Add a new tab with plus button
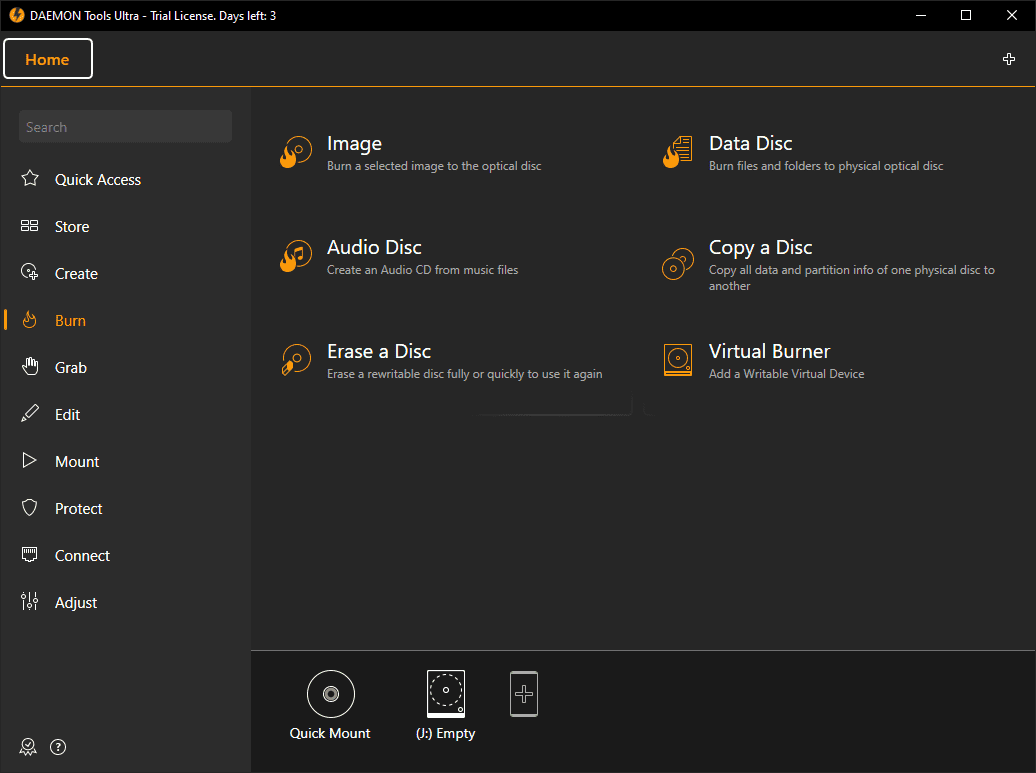1036x773 pixels. [1009, 59]
